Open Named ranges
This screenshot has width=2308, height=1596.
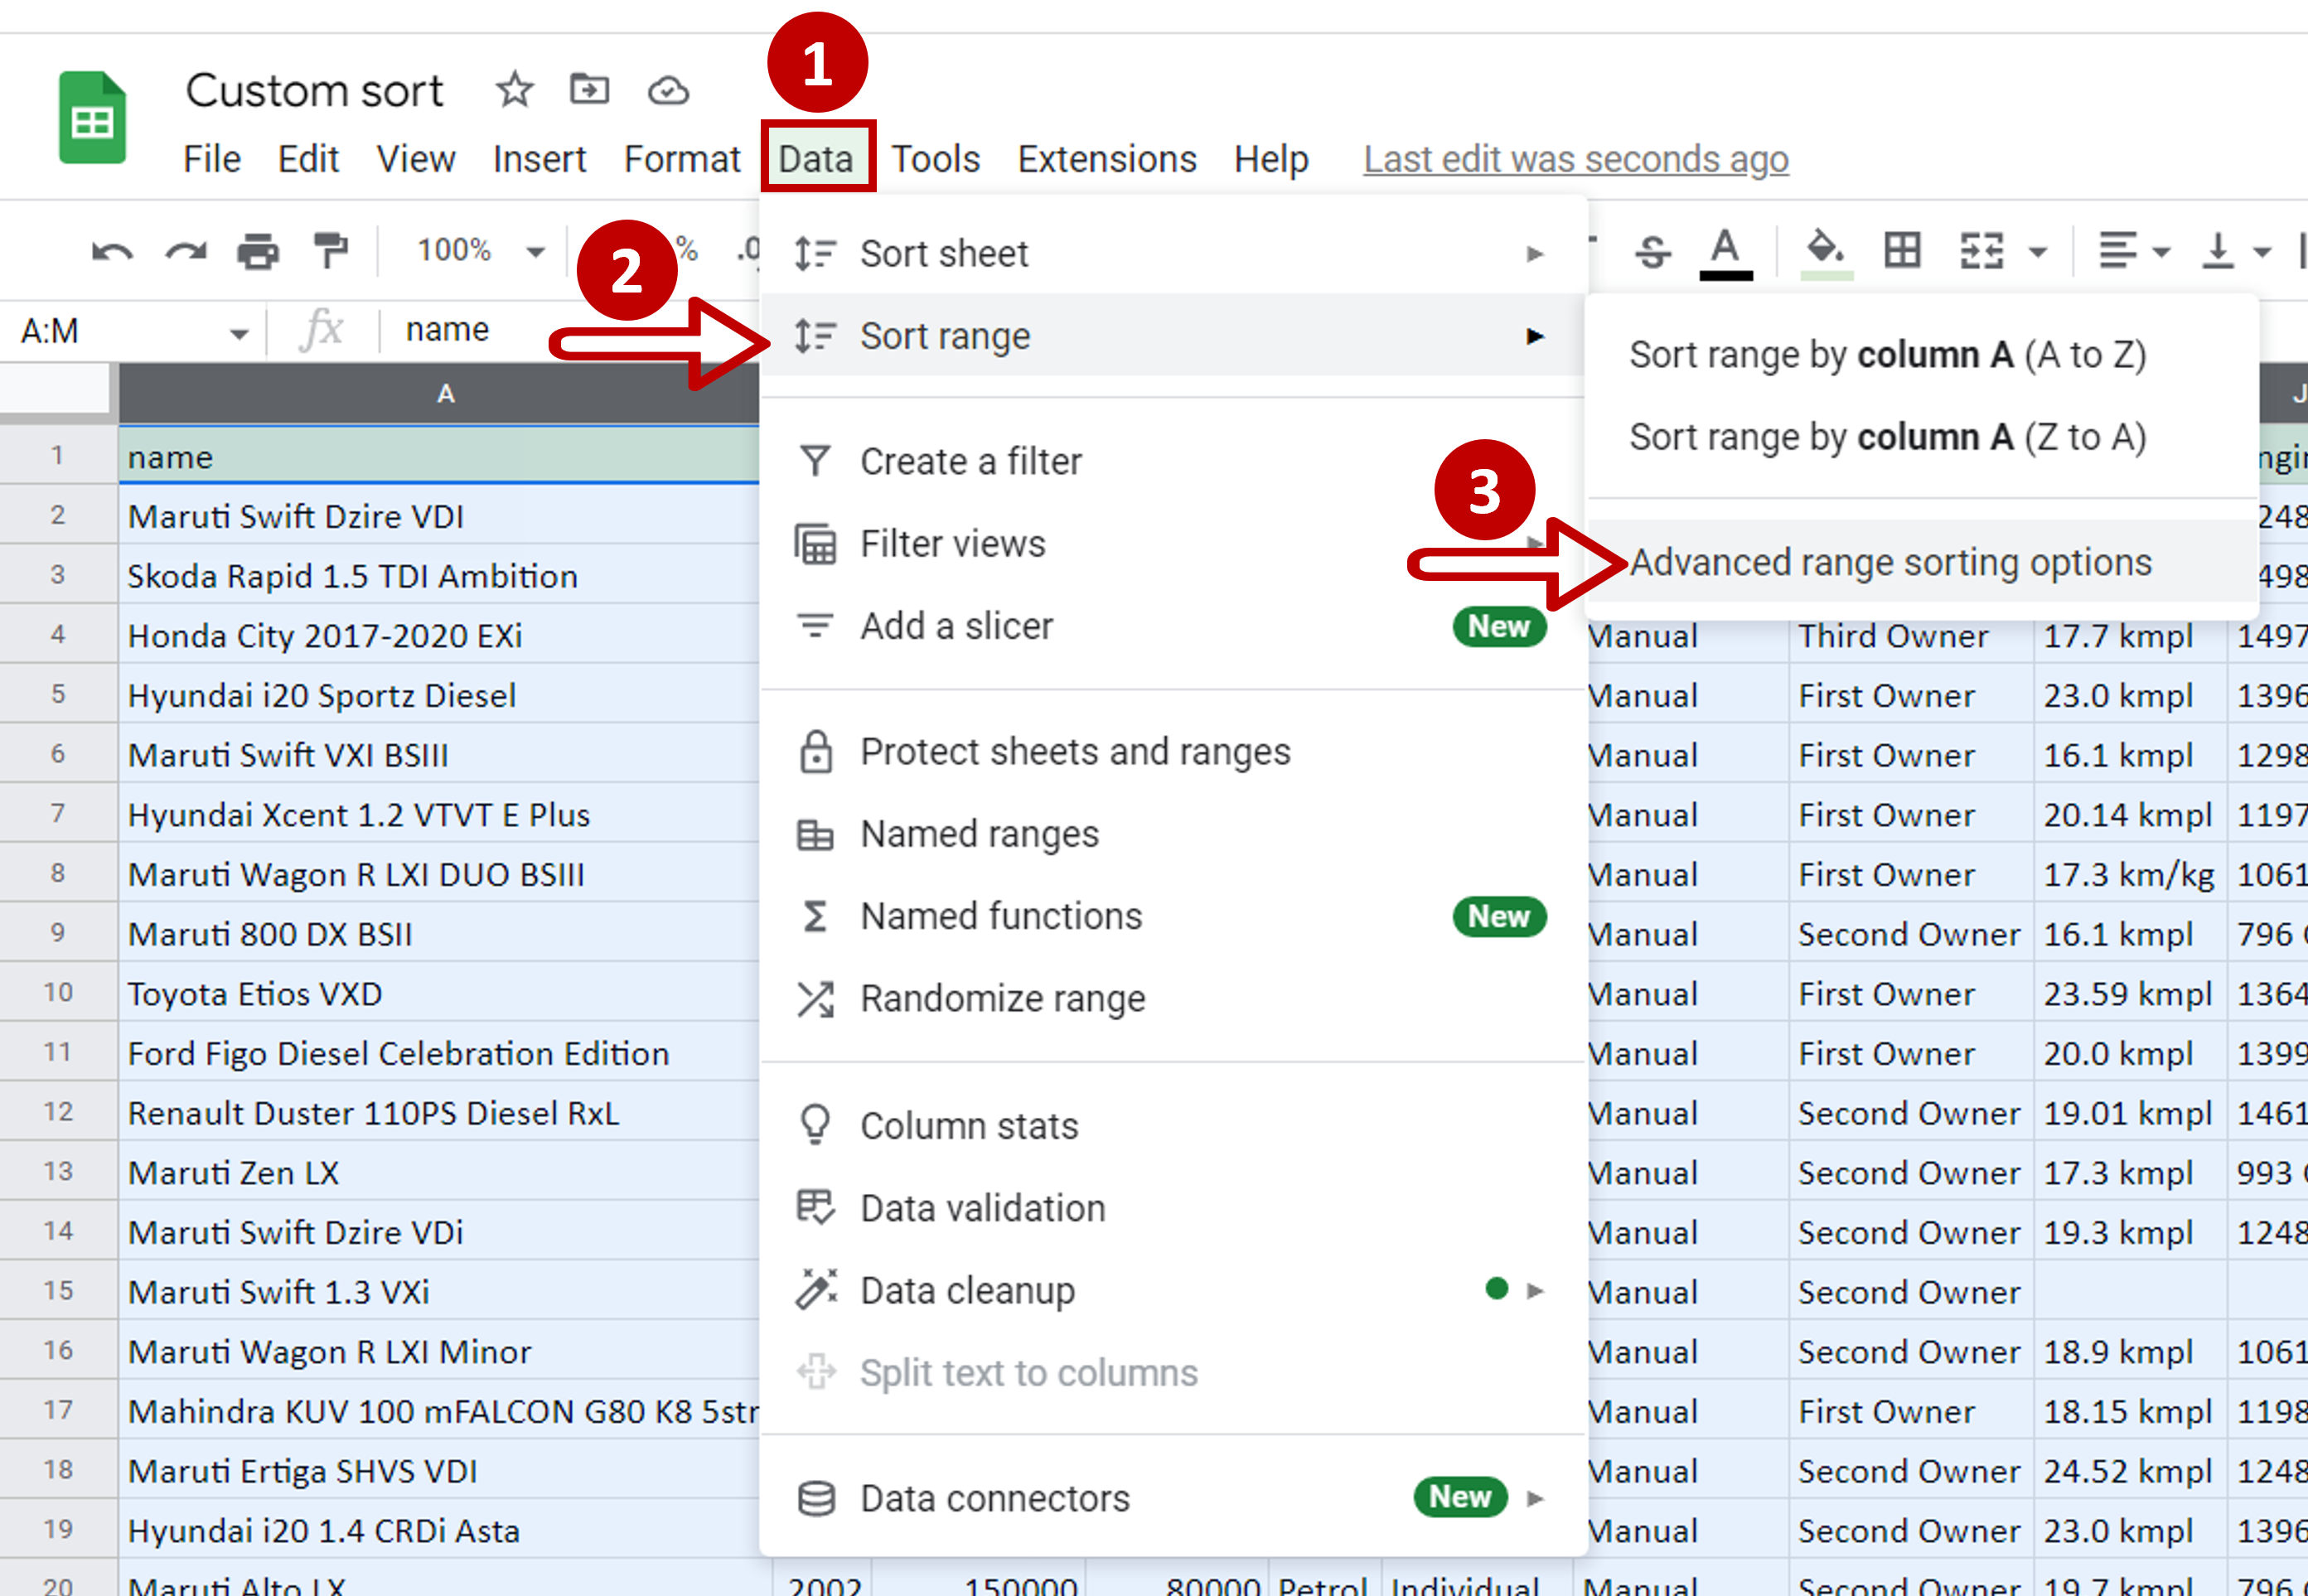[1173, 834]
